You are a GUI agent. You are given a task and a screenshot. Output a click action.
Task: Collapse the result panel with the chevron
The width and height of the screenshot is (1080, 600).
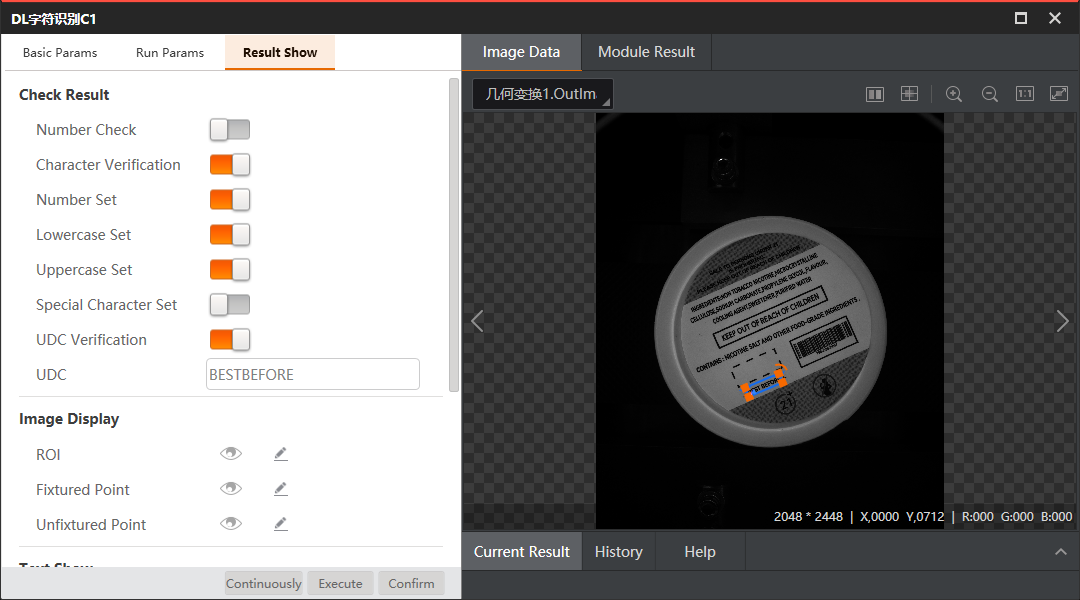click(1061, 551)
